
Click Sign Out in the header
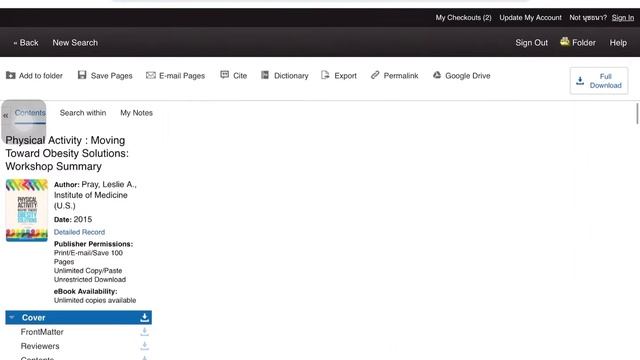click(x=531, y=42)
